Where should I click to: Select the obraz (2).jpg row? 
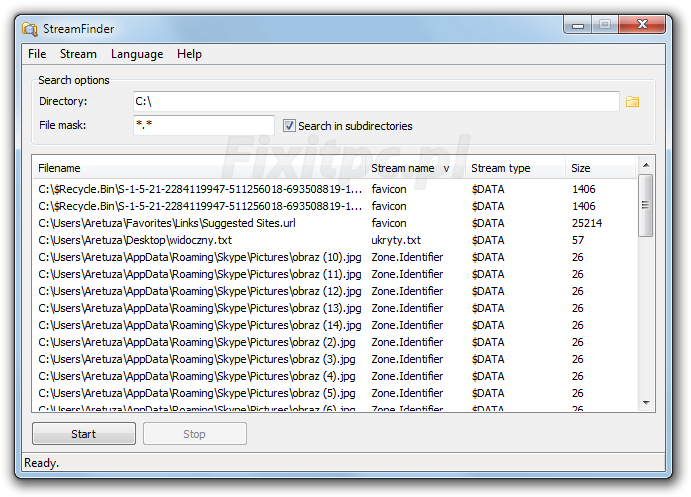point(335,342)
